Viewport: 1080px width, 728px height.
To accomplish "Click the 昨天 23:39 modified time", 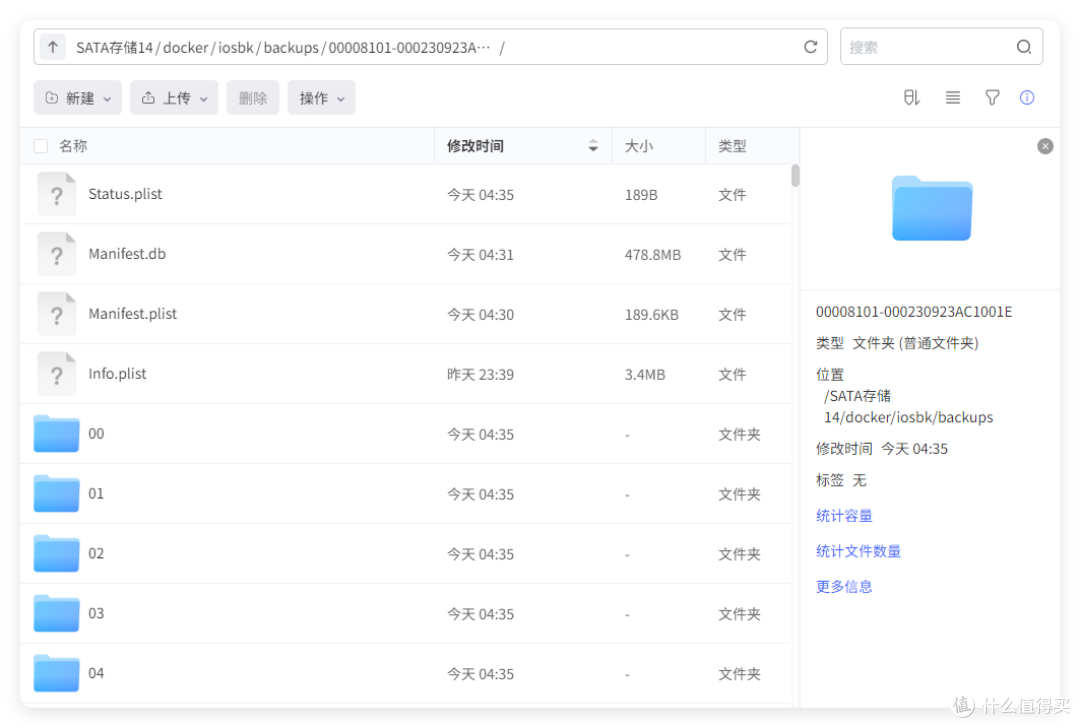I will coord(480,375).
